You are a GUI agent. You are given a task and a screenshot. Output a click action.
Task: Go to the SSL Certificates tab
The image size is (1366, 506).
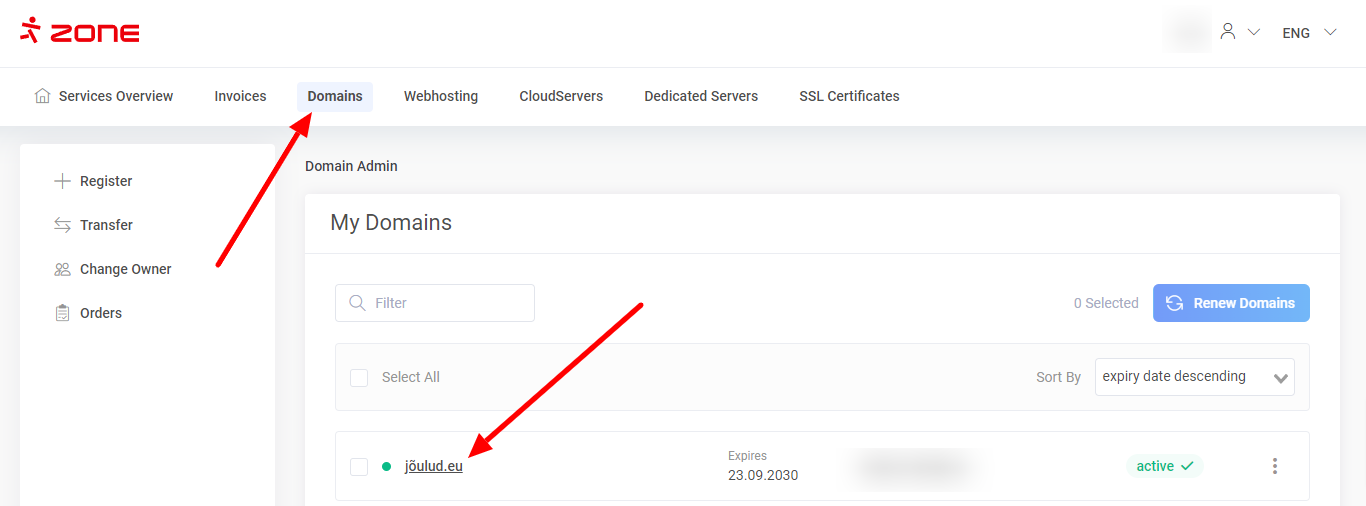click(x=849, y=96)
